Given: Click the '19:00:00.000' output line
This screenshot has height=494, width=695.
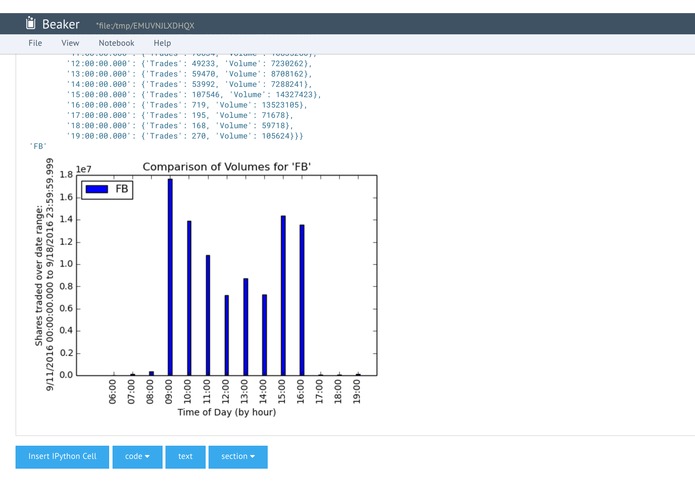Looking at the screenshot, I should coord(185,136).
